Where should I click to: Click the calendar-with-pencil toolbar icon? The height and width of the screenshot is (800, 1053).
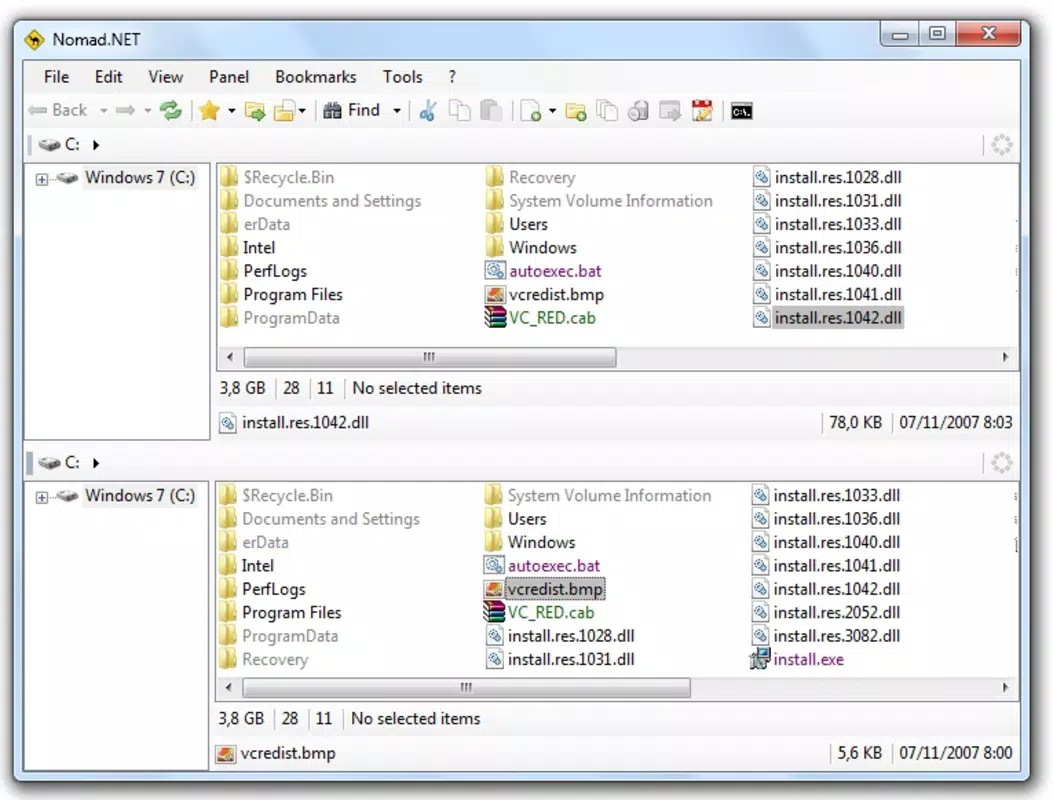click(x=702, y=111)
